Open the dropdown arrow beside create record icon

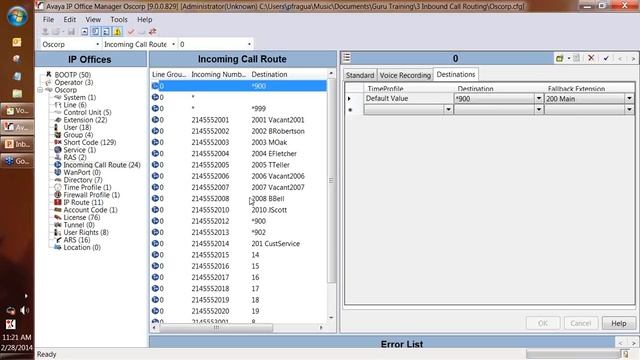click(x=569, y=58)
